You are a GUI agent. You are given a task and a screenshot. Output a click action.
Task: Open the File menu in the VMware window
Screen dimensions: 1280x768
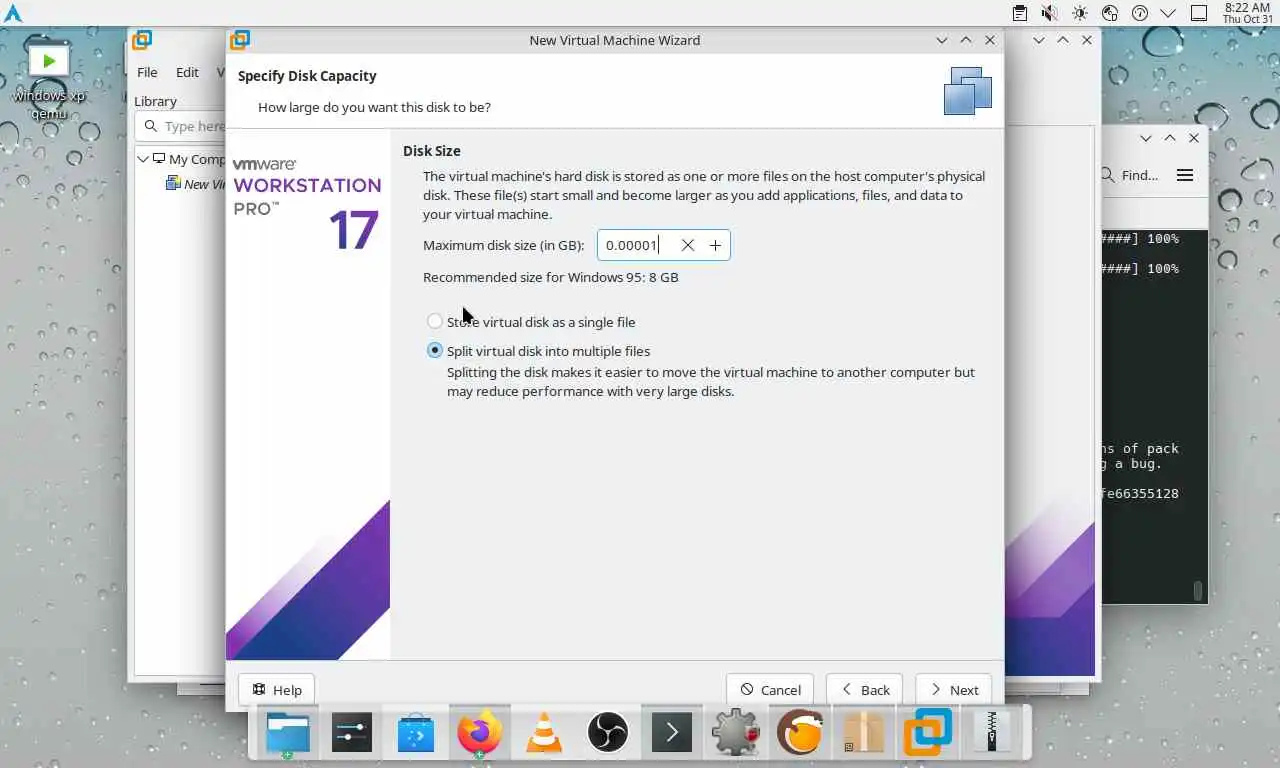click(147, 72)
